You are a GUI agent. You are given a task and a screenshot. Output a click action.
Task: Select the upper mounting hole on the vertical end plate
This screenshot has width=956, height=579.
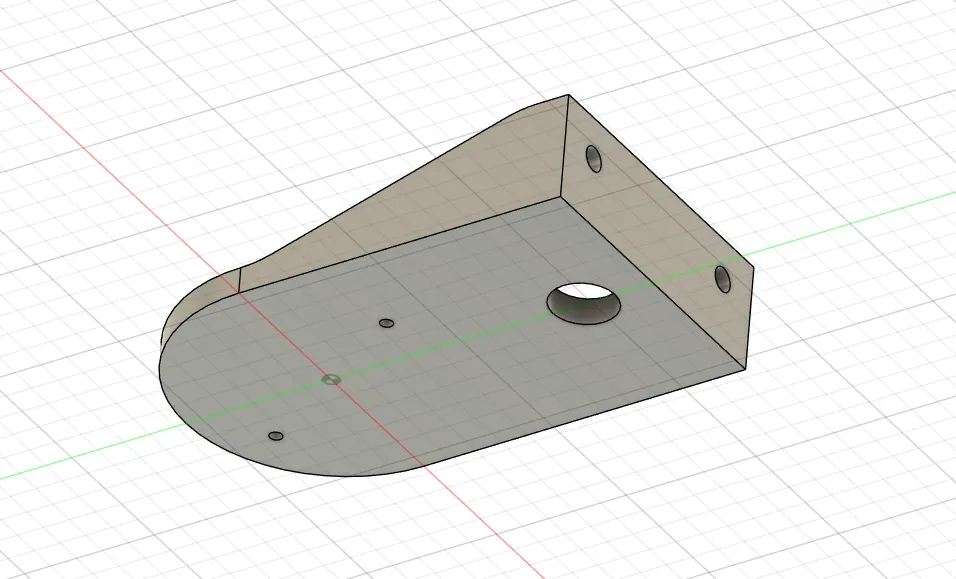tap(594, 158)
